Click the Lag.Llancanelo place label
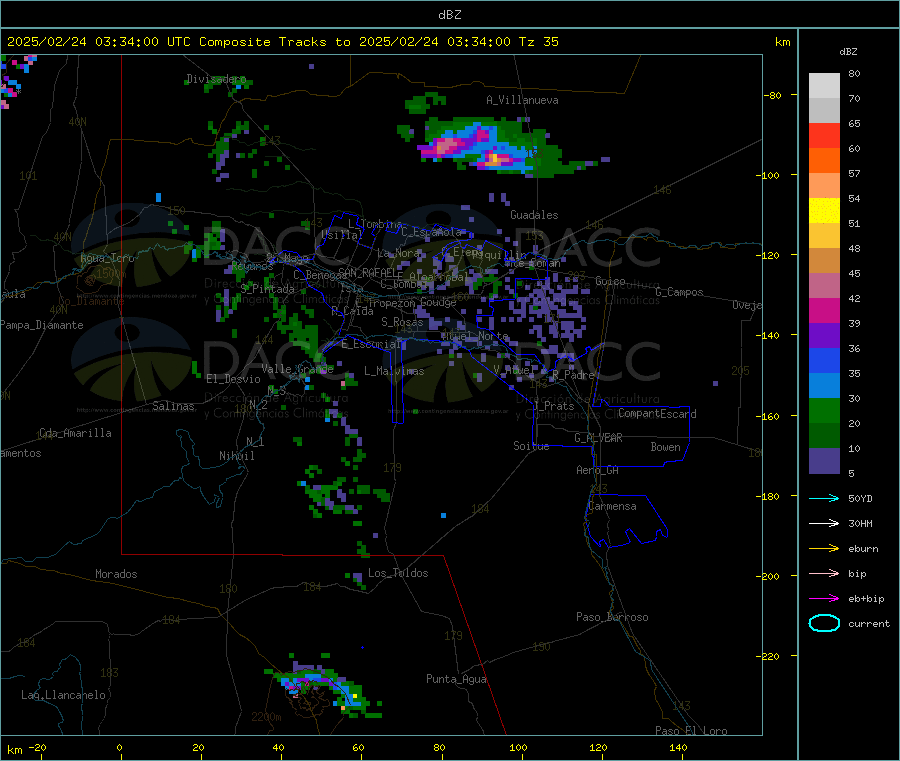Image resolution: width=900 pixels, height=761 pixels. 63,695
